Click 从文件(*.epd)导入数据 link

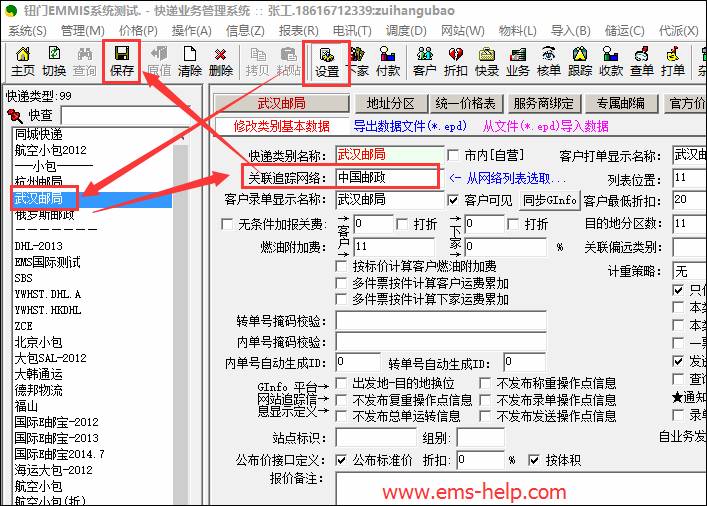[x=545, y=126]
